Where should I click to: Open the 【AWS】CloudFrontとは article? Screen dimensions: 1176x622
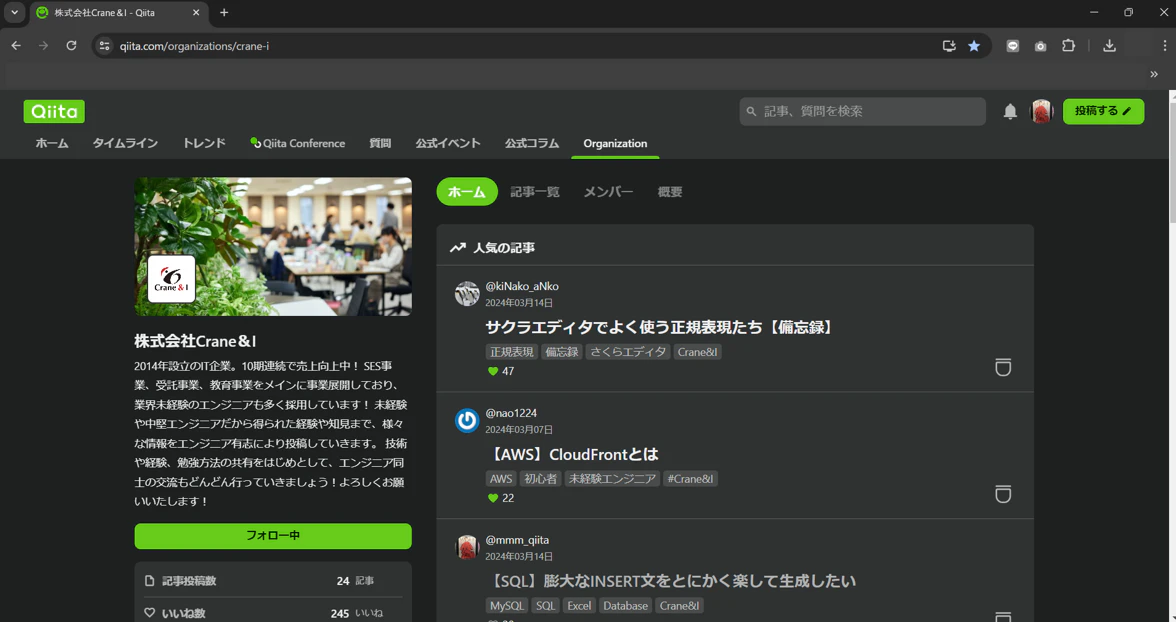(x=572, y=454)
